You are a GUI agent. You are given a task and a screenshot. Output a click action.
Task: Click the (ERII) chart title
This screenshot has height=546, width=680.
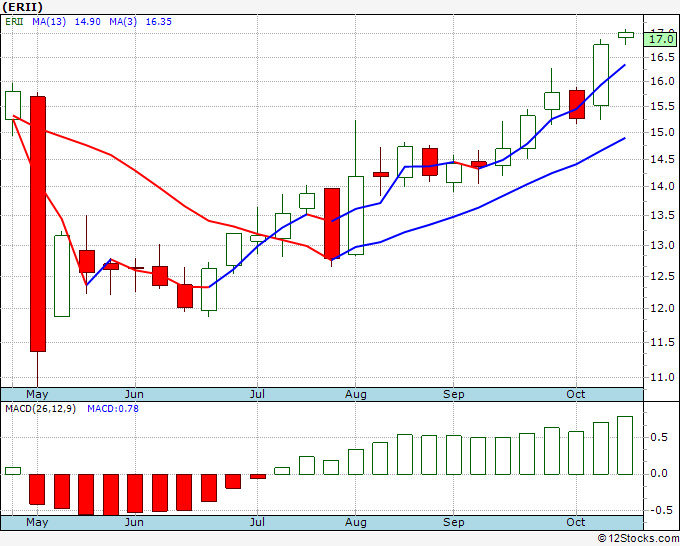point(23,7)
